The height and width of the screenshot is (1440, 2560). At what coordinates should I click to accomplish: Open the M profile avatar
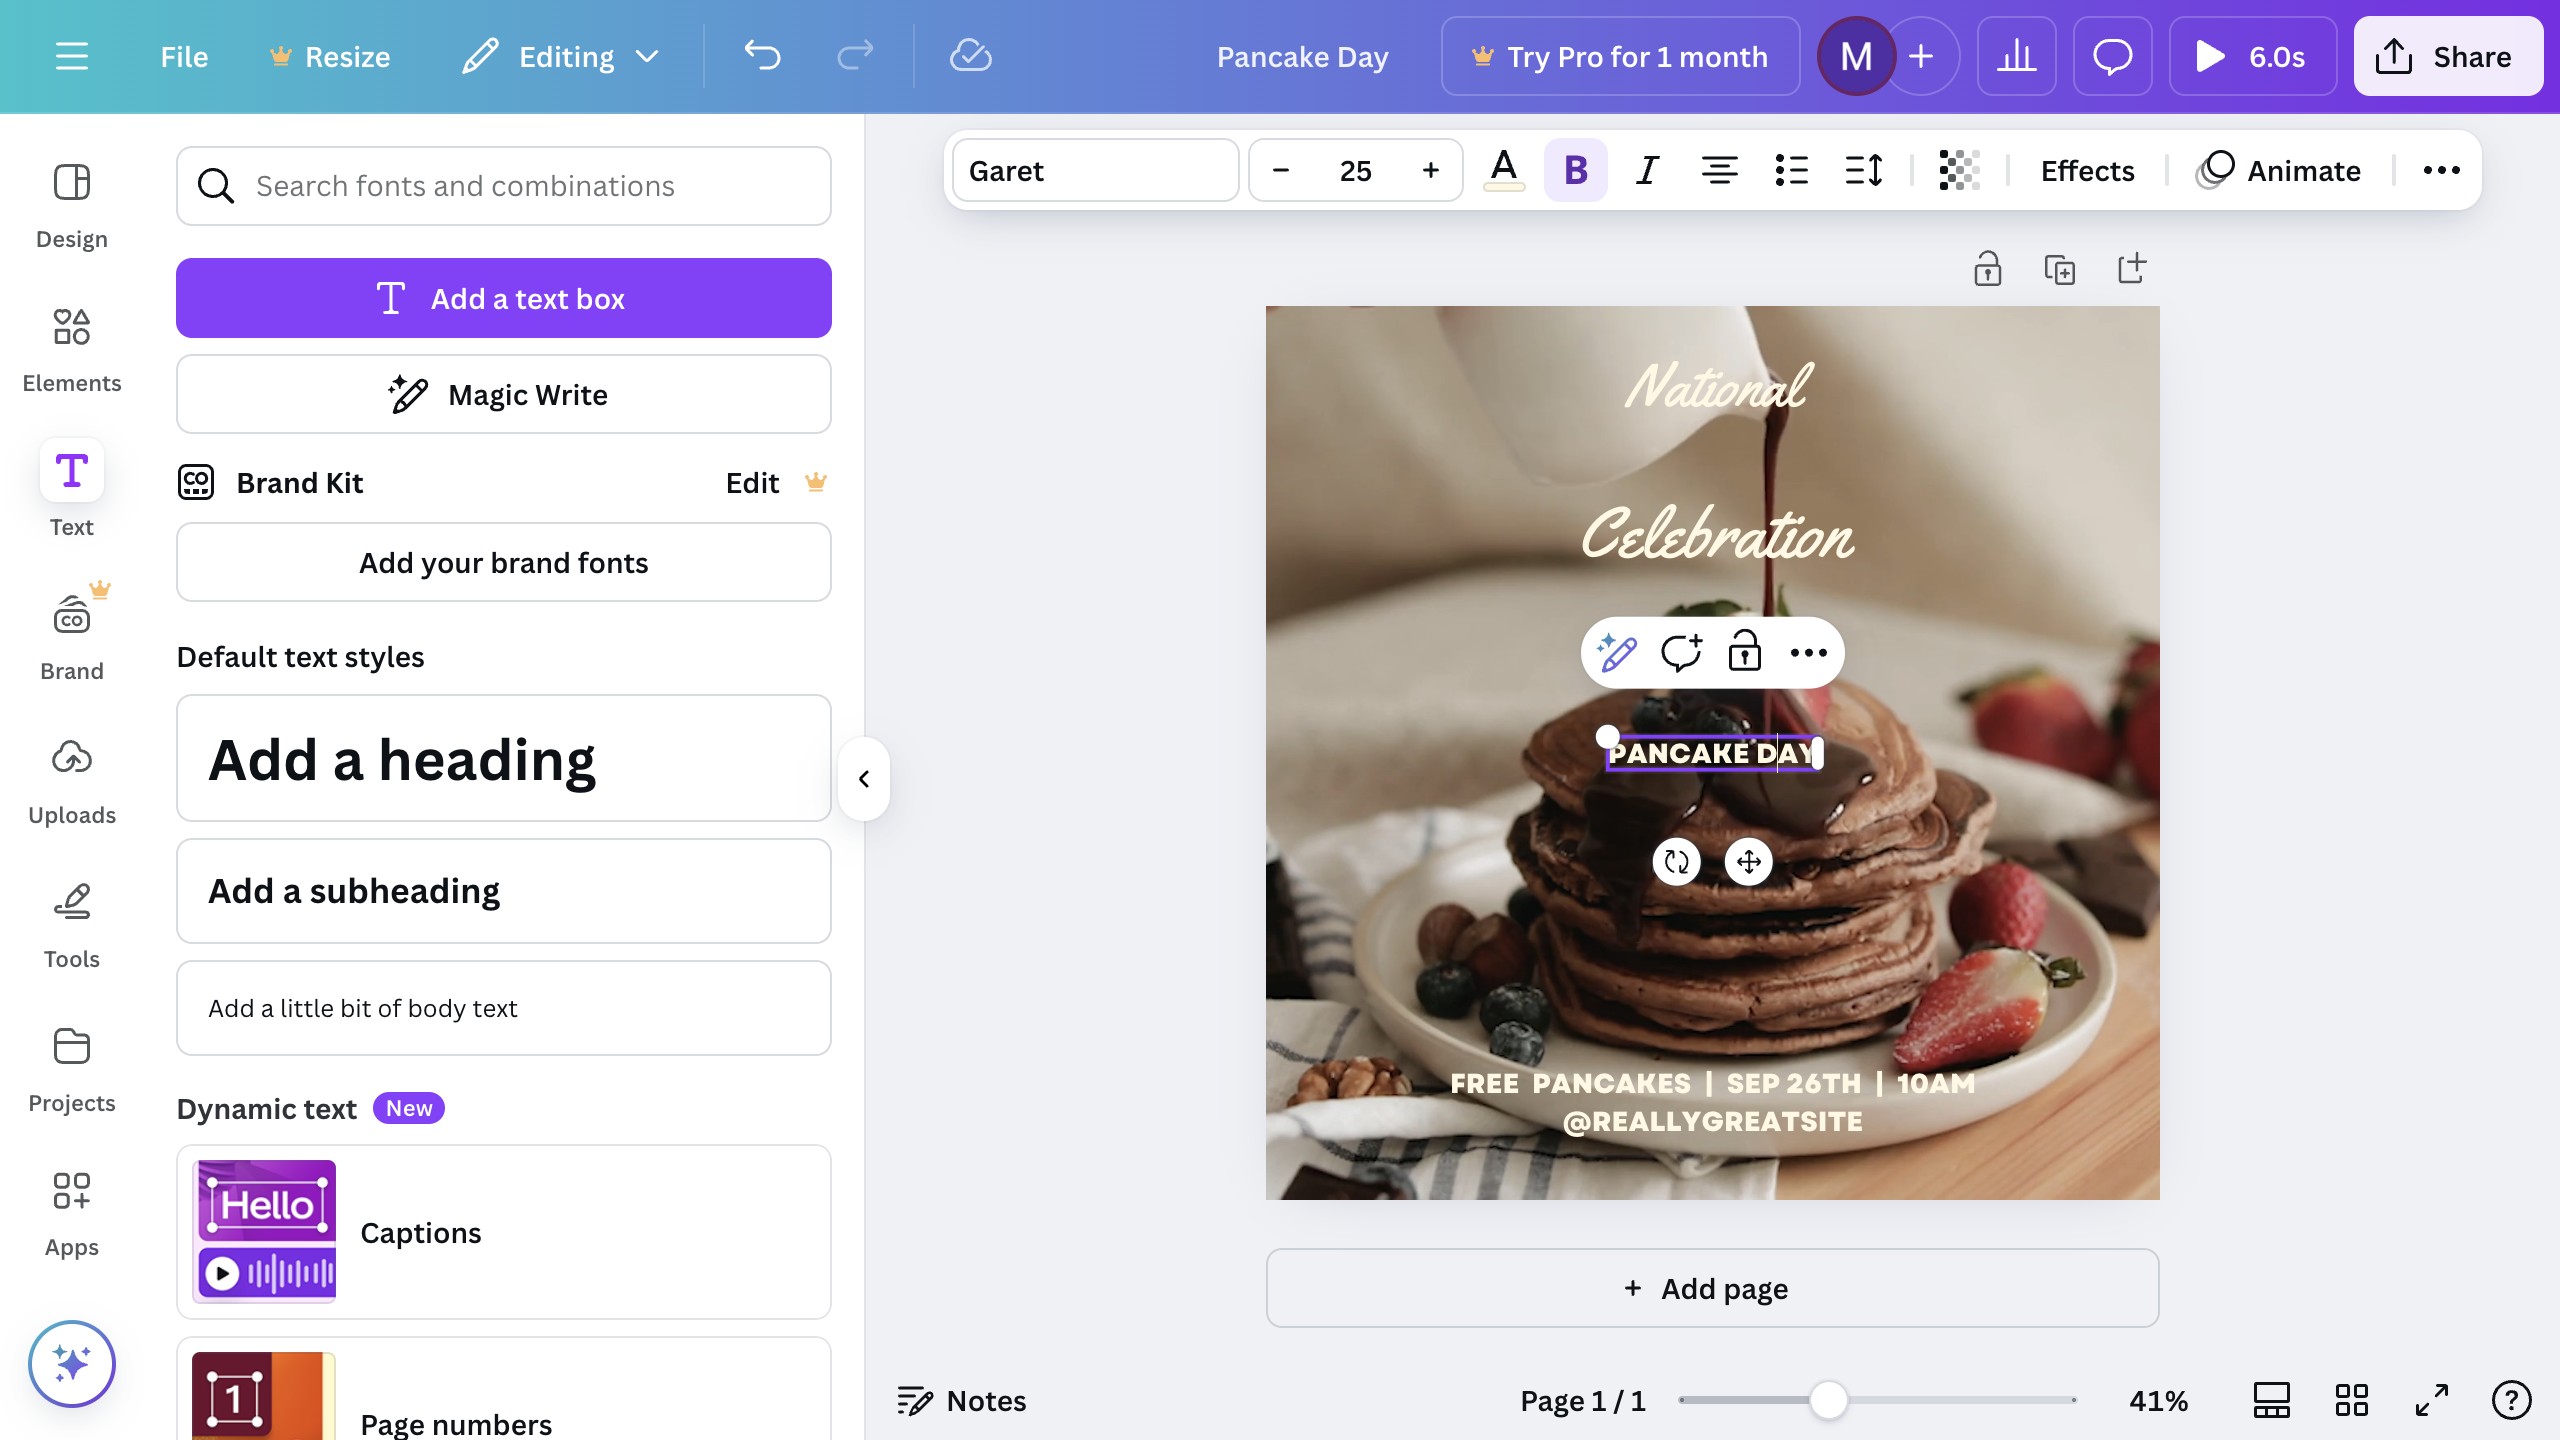(1856, 57)
